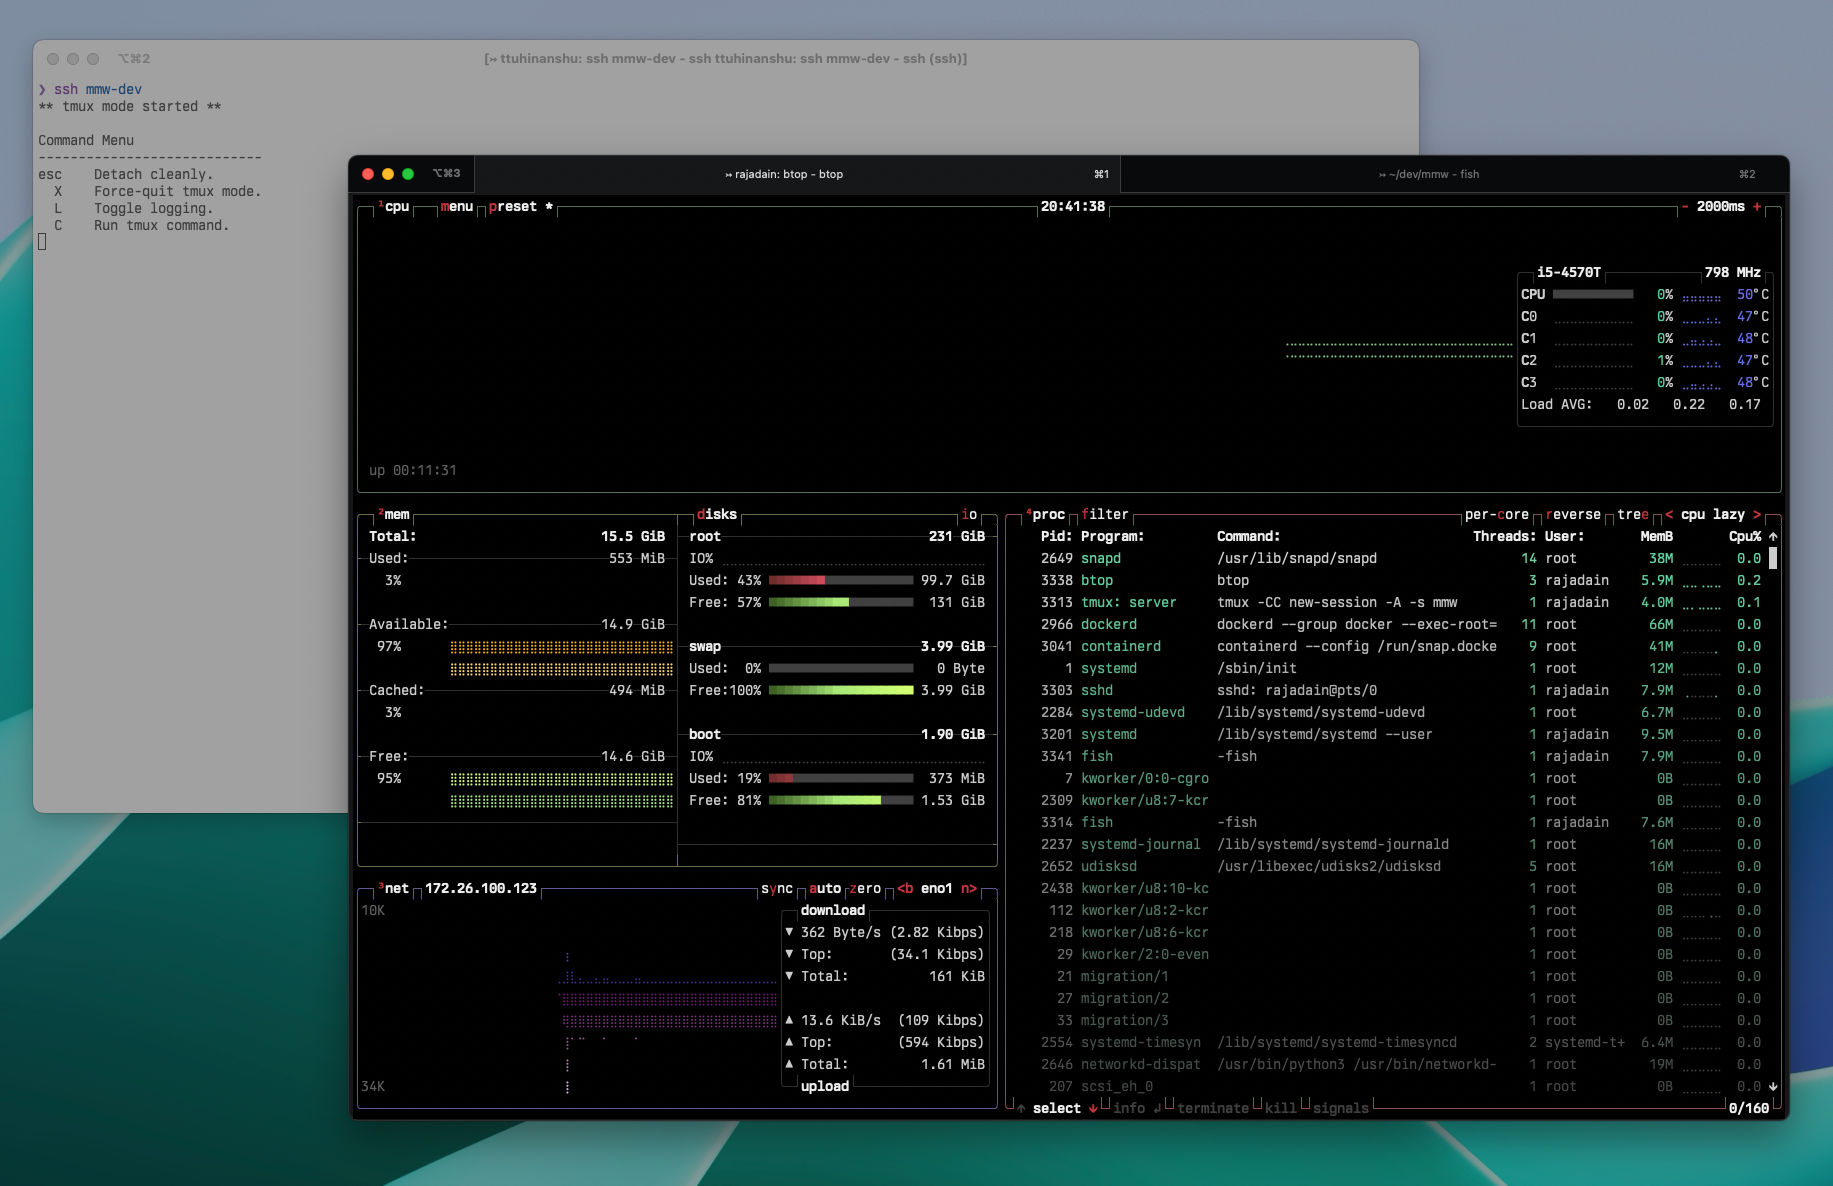Click the net IP address 172.26.100.123

[x=481, y=889]
